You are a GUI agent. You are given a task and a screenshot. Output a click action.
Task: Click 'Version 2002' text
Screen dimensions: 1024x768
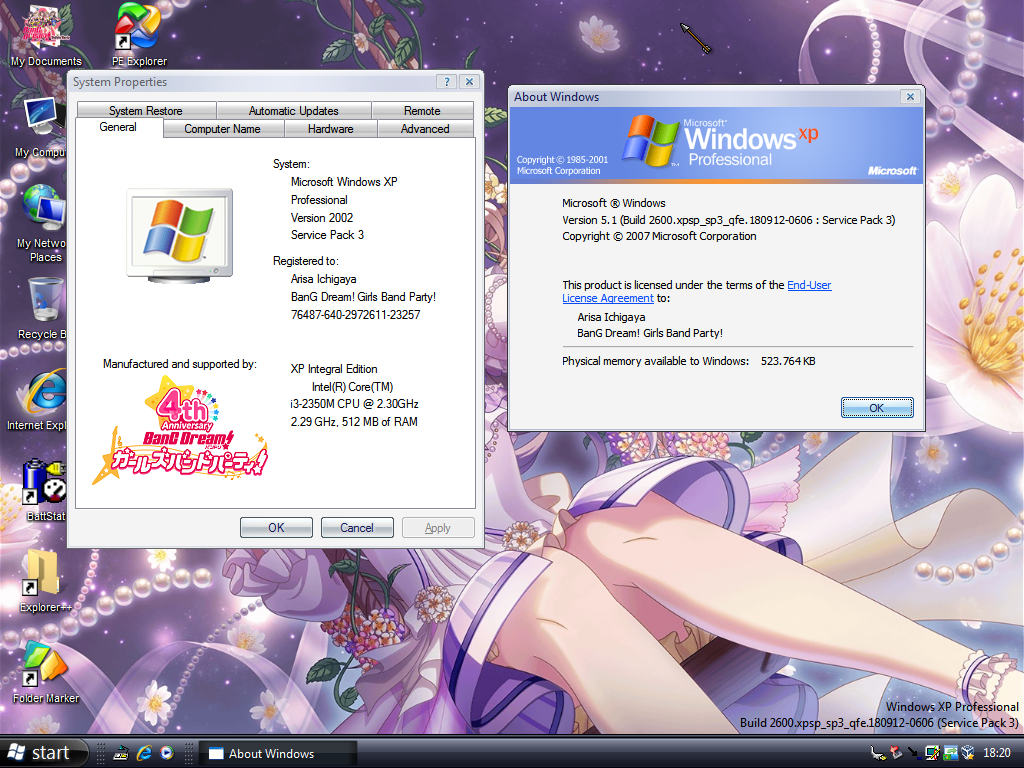click(322, 217)
